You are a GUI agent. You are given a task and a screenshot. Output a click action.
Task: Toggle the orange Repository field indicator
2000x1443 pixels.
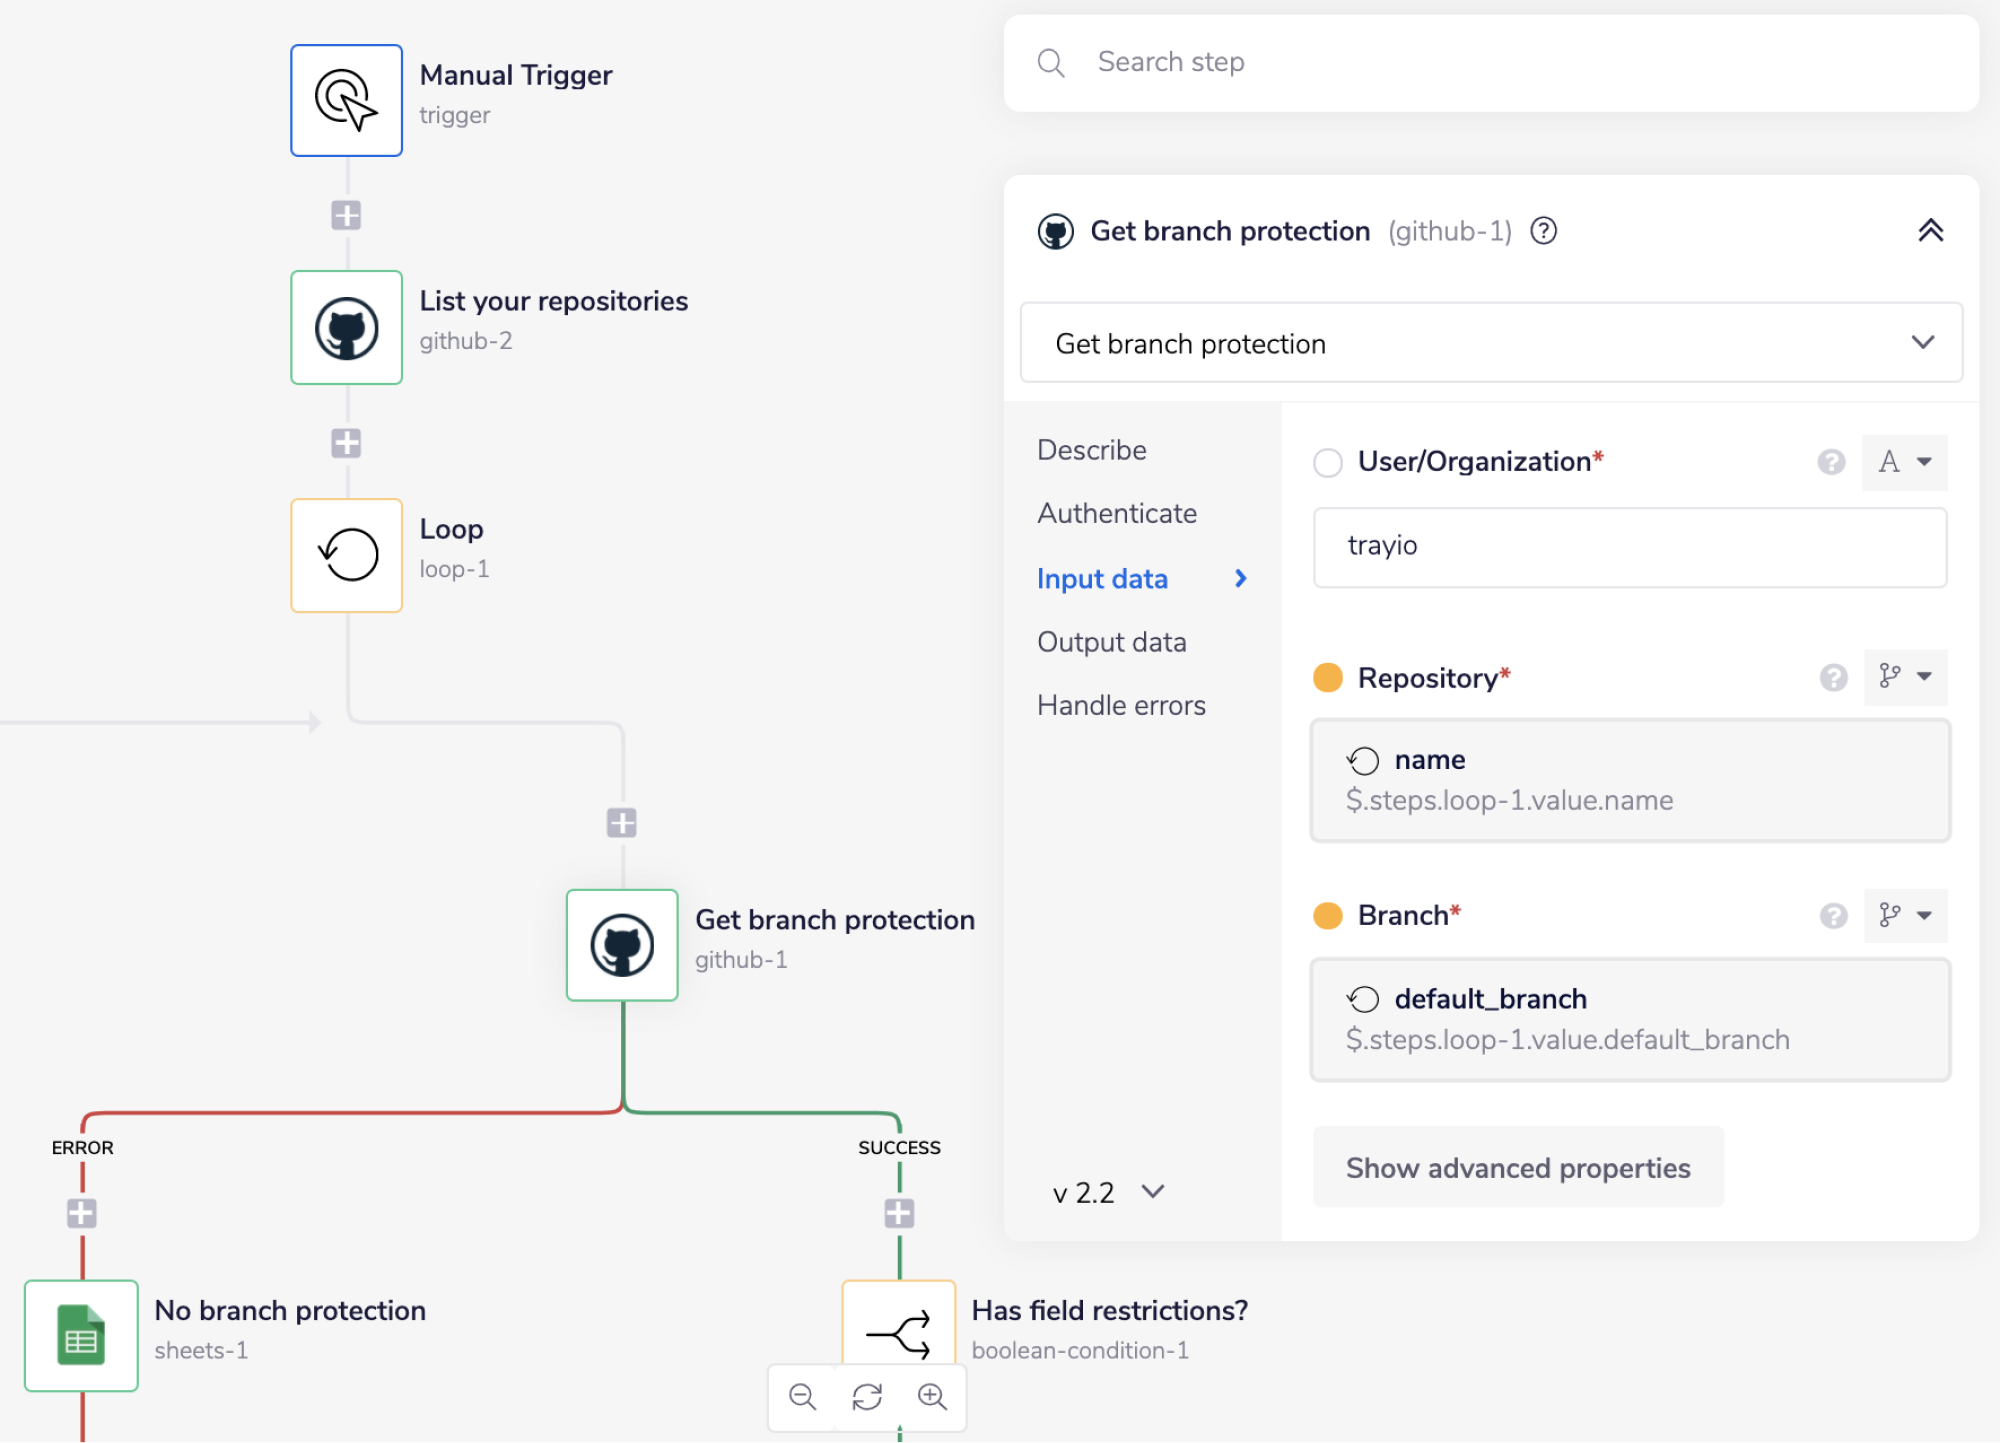coord(1328,678)
